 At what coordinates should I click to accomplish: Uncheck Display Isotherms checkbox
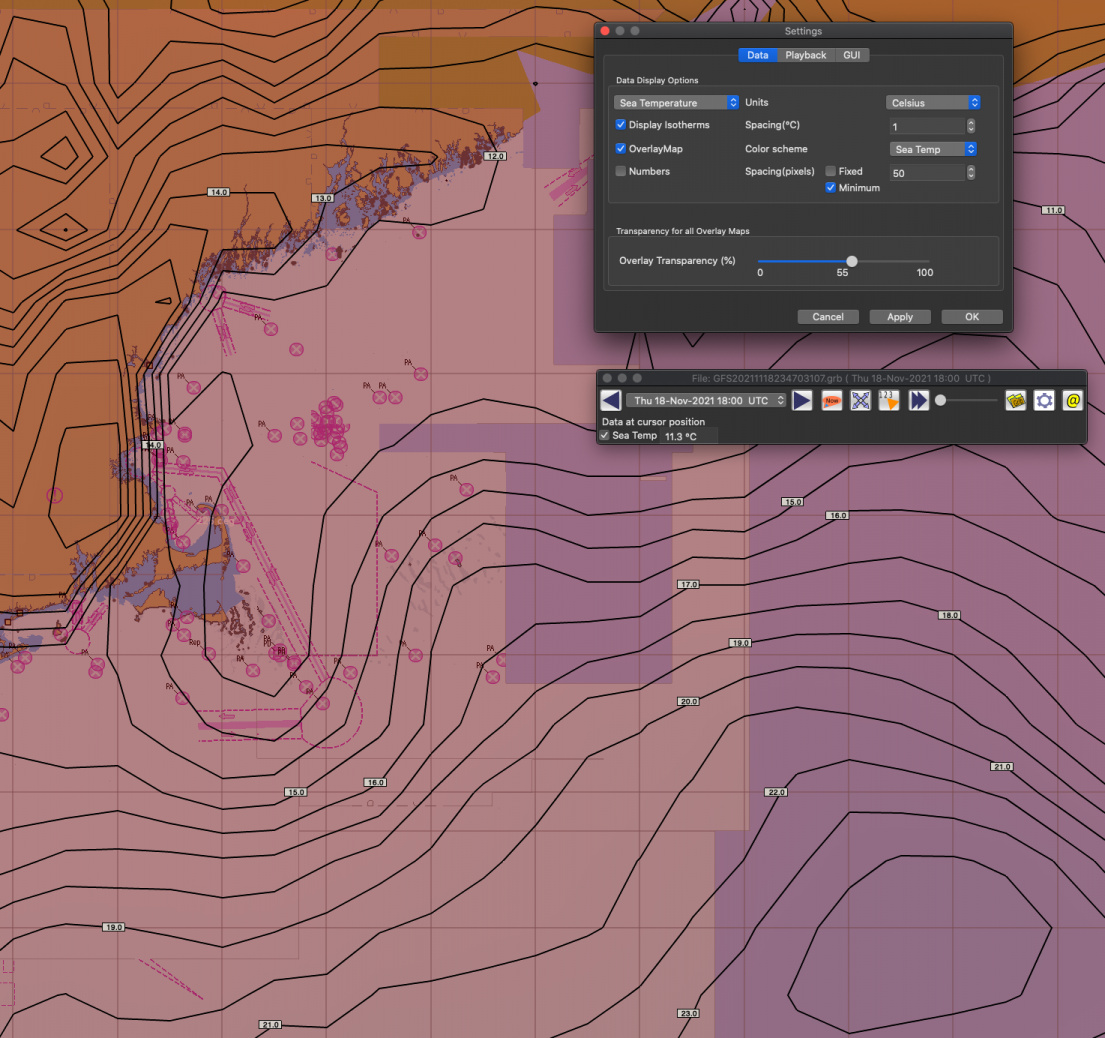point(620,125)
